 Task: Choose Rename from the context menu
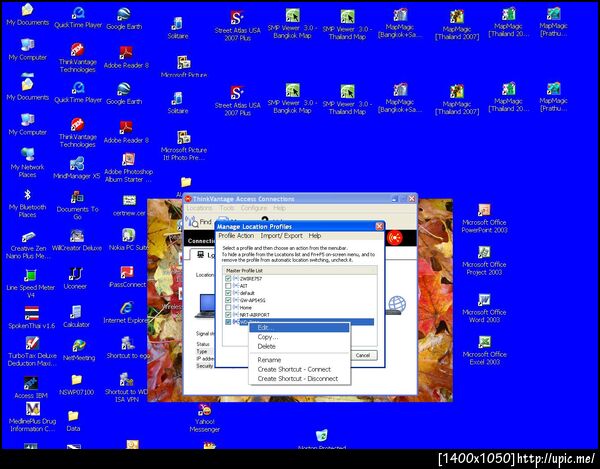point(299,360)
